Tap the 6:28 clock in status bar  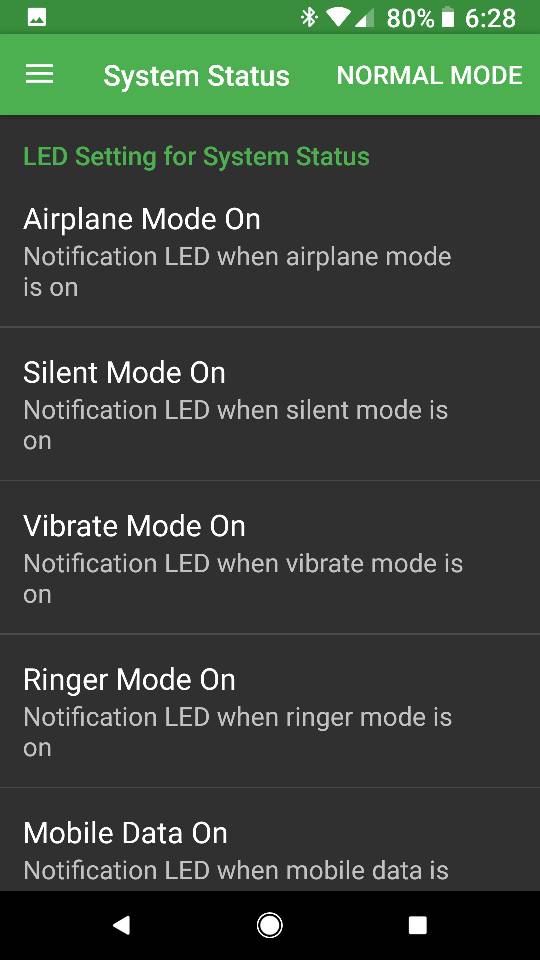tap(490, 18)
